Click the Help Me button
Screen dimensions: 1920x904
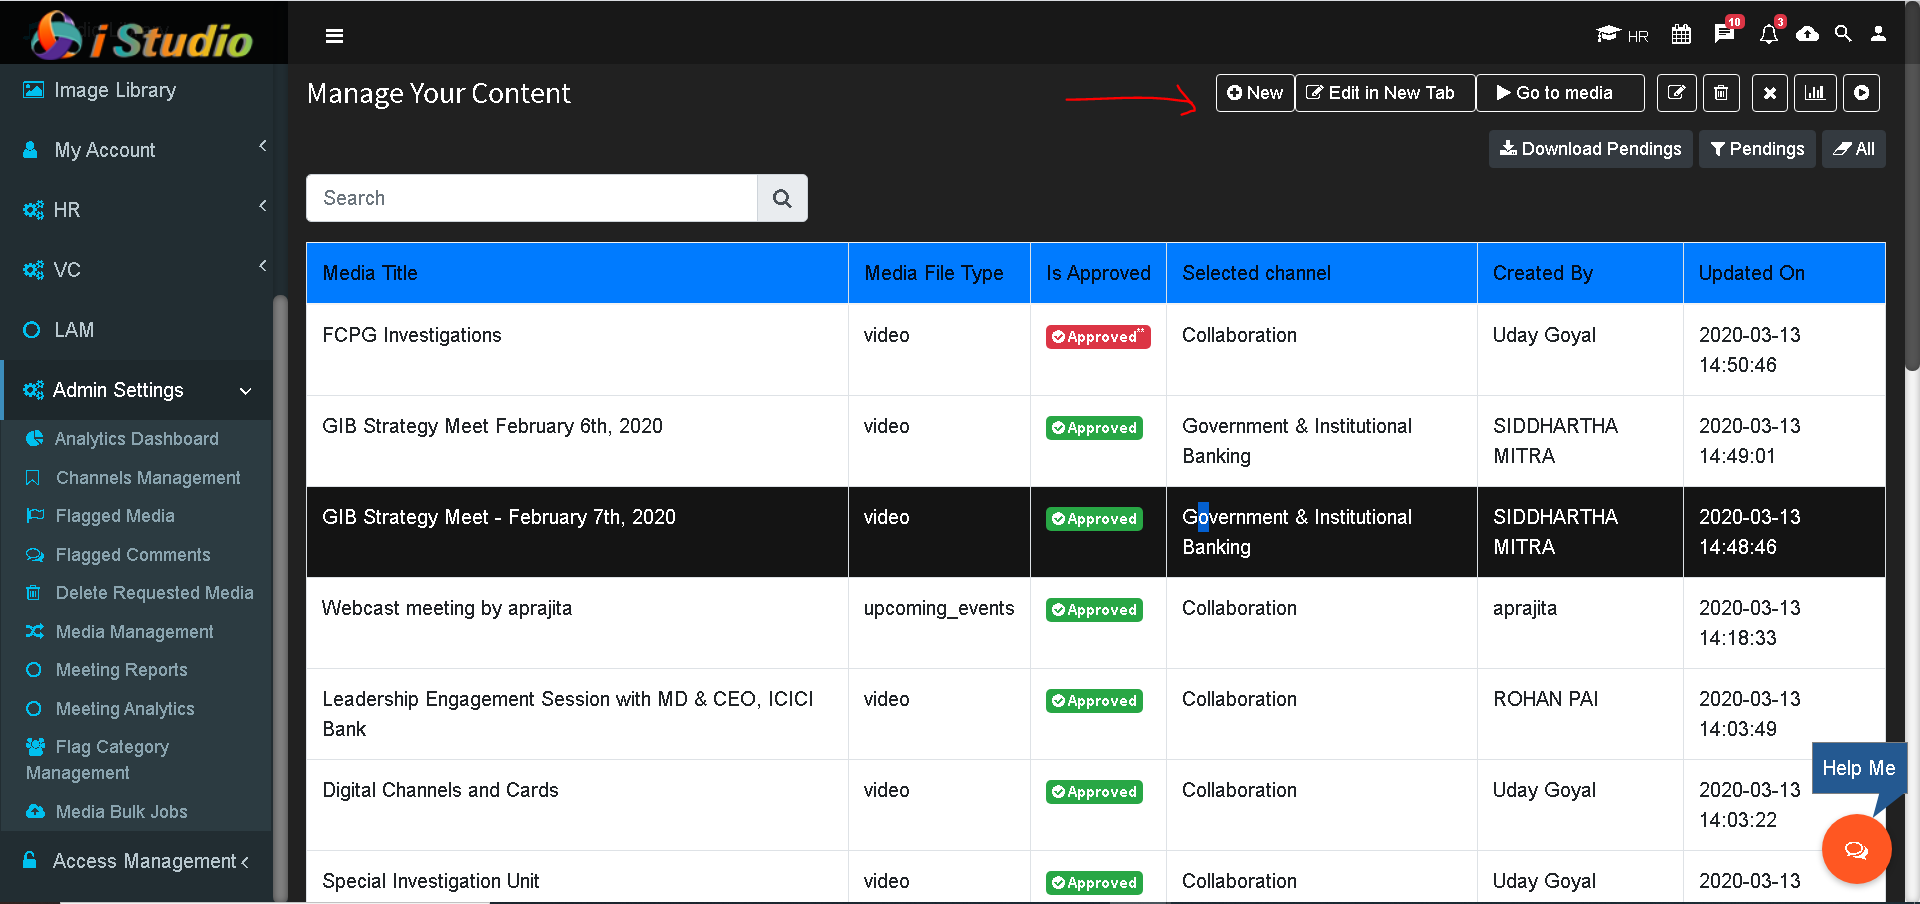1858,768
